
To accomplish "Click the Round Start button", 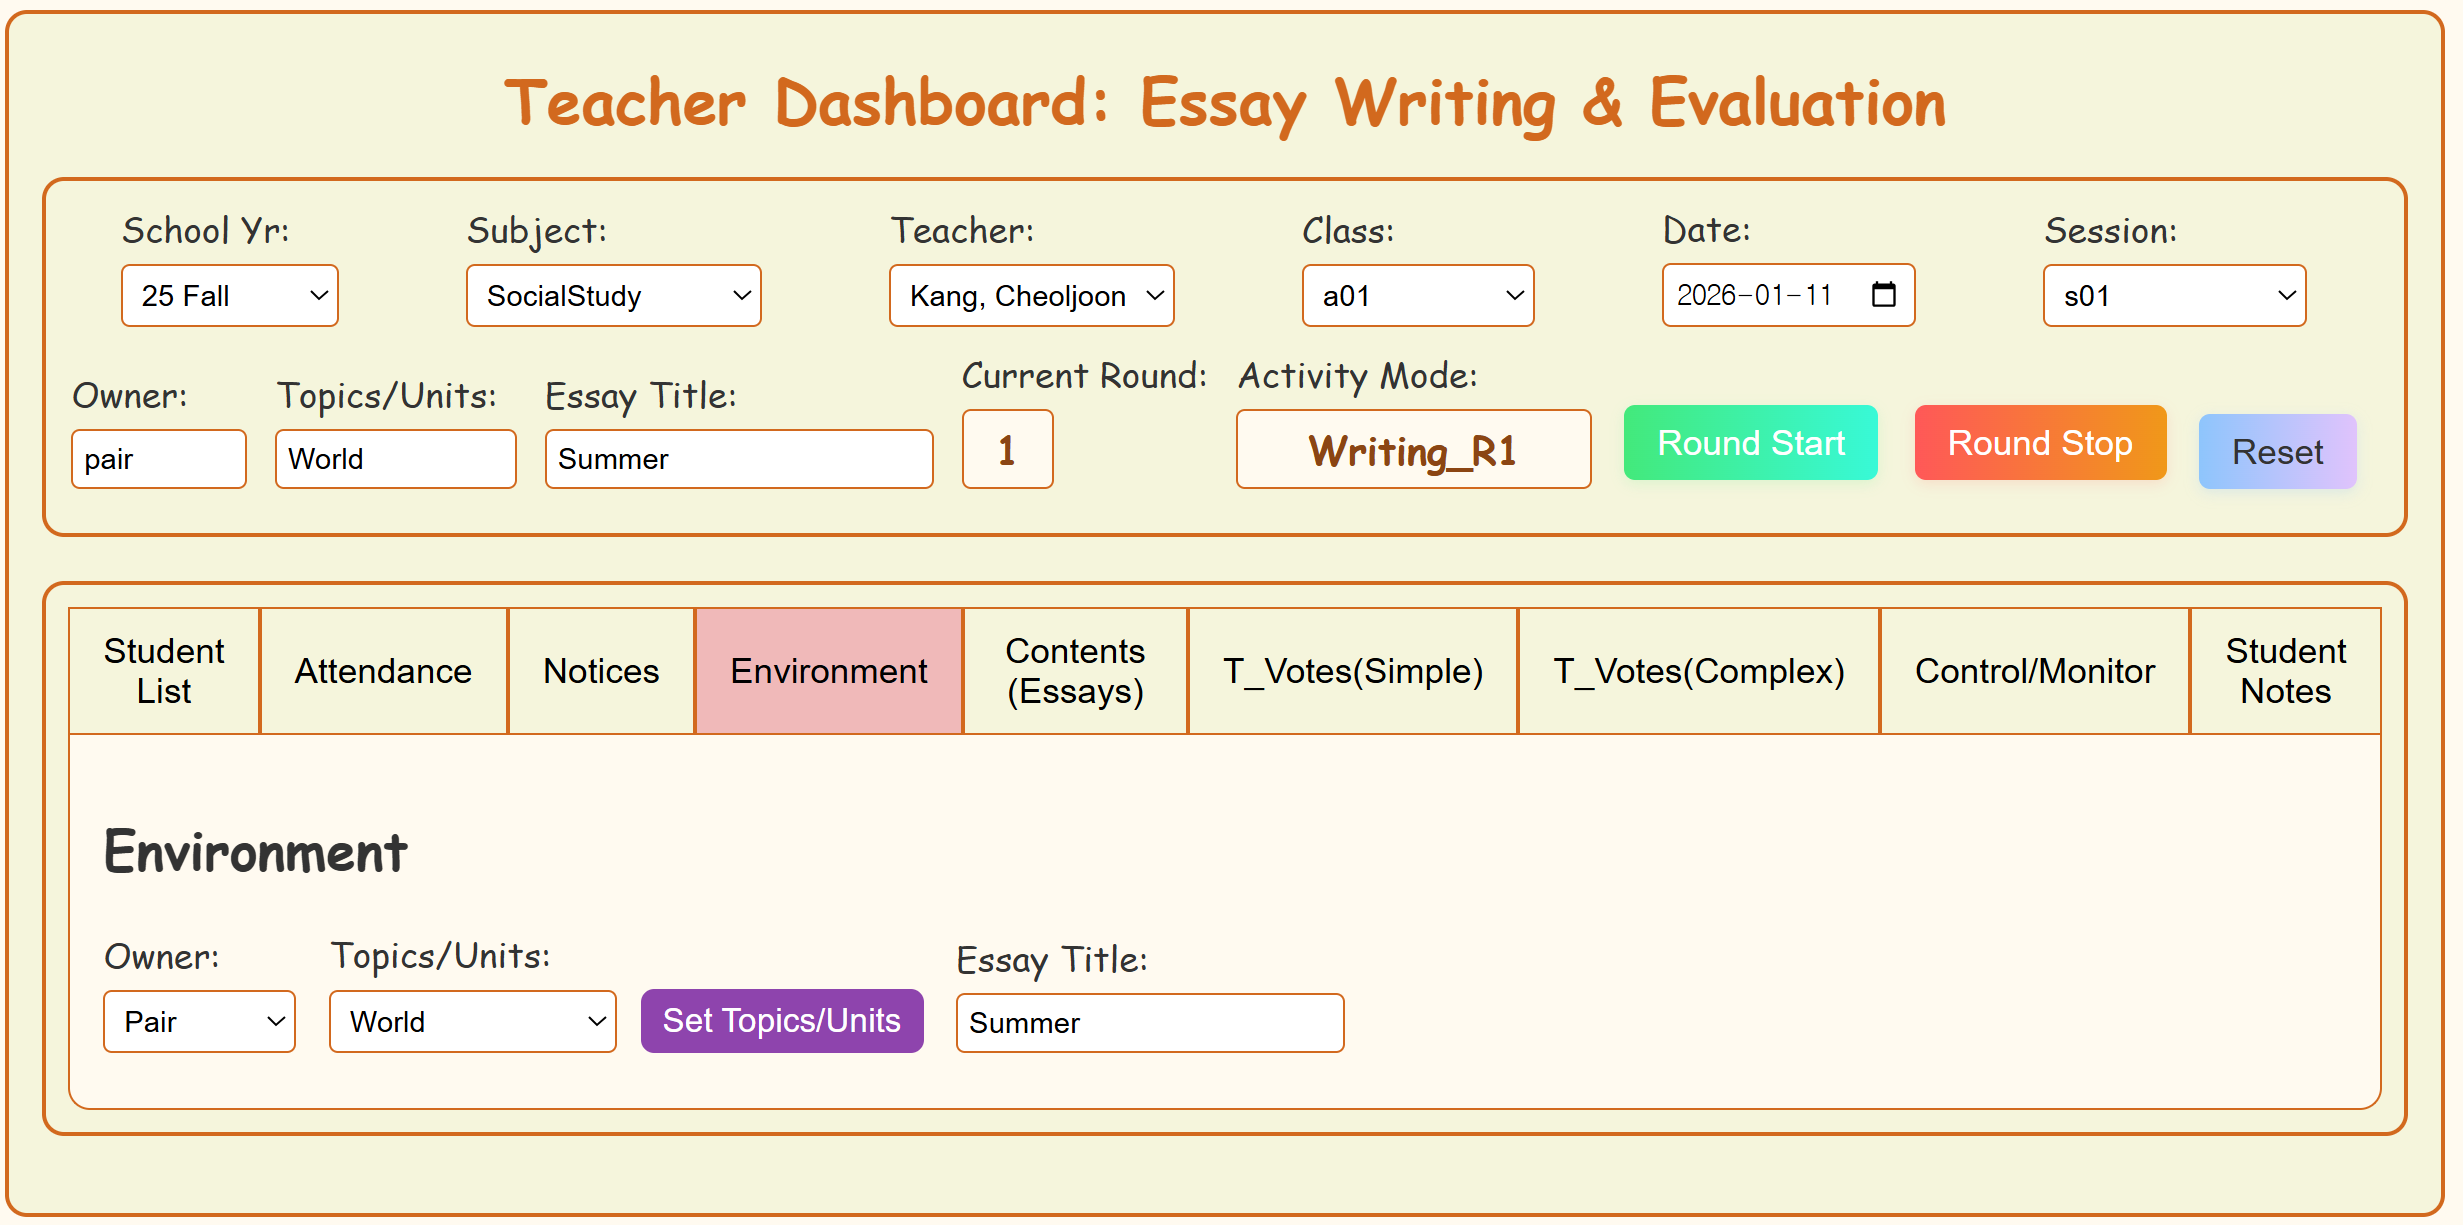I will point(1750,443).
